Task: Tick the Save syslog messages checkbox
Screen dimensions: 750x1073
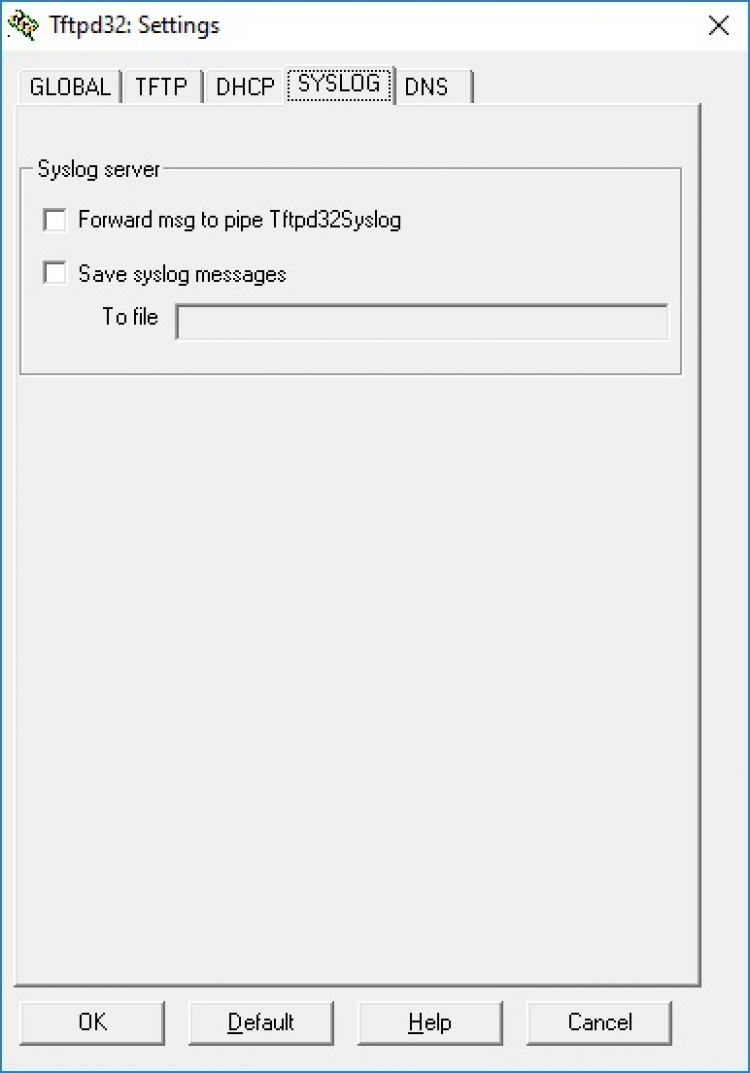Action: click(55, 273)
